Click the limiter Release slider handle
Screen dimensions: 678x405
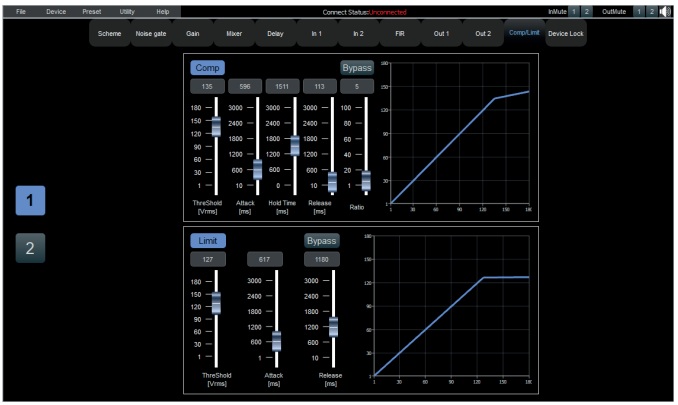333,326
